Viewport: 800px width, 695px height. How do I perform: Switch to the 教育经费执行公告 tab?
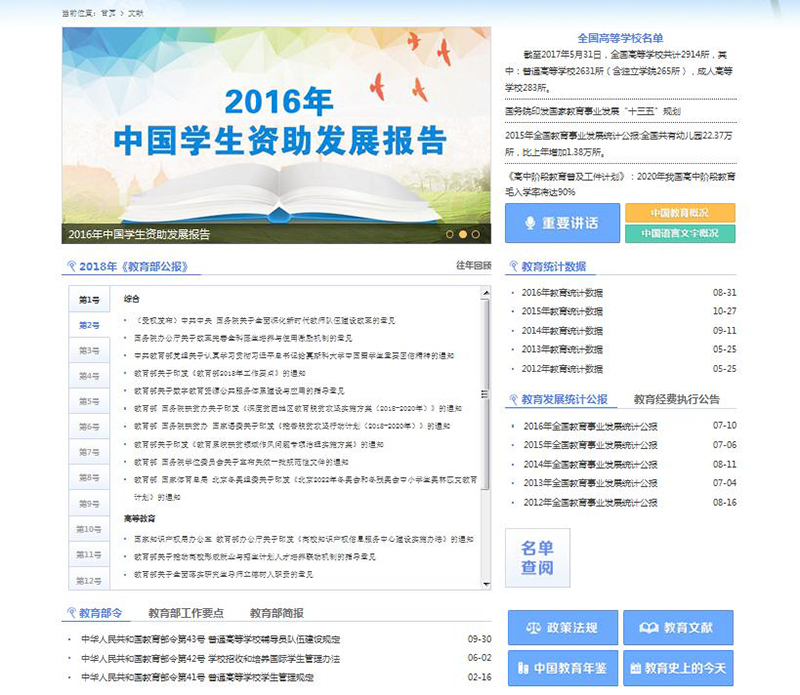676,399
